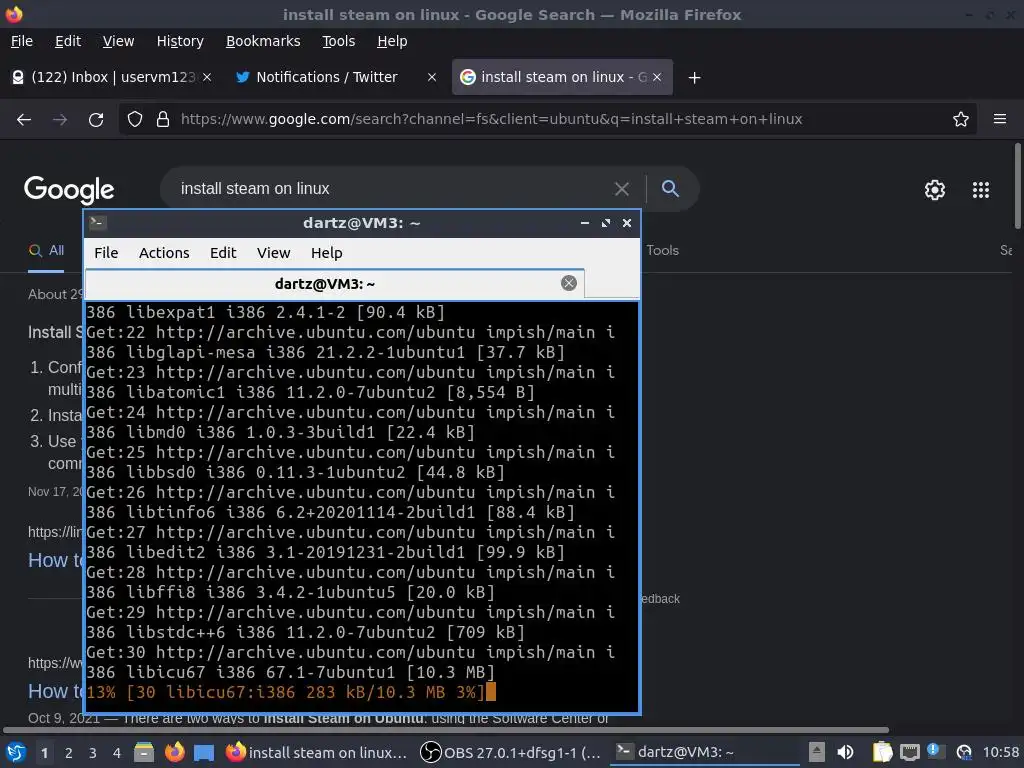The height and width of the screenshot is (768, 1024).
Task: Maximize the terminal window
Action: coord(605,223)
